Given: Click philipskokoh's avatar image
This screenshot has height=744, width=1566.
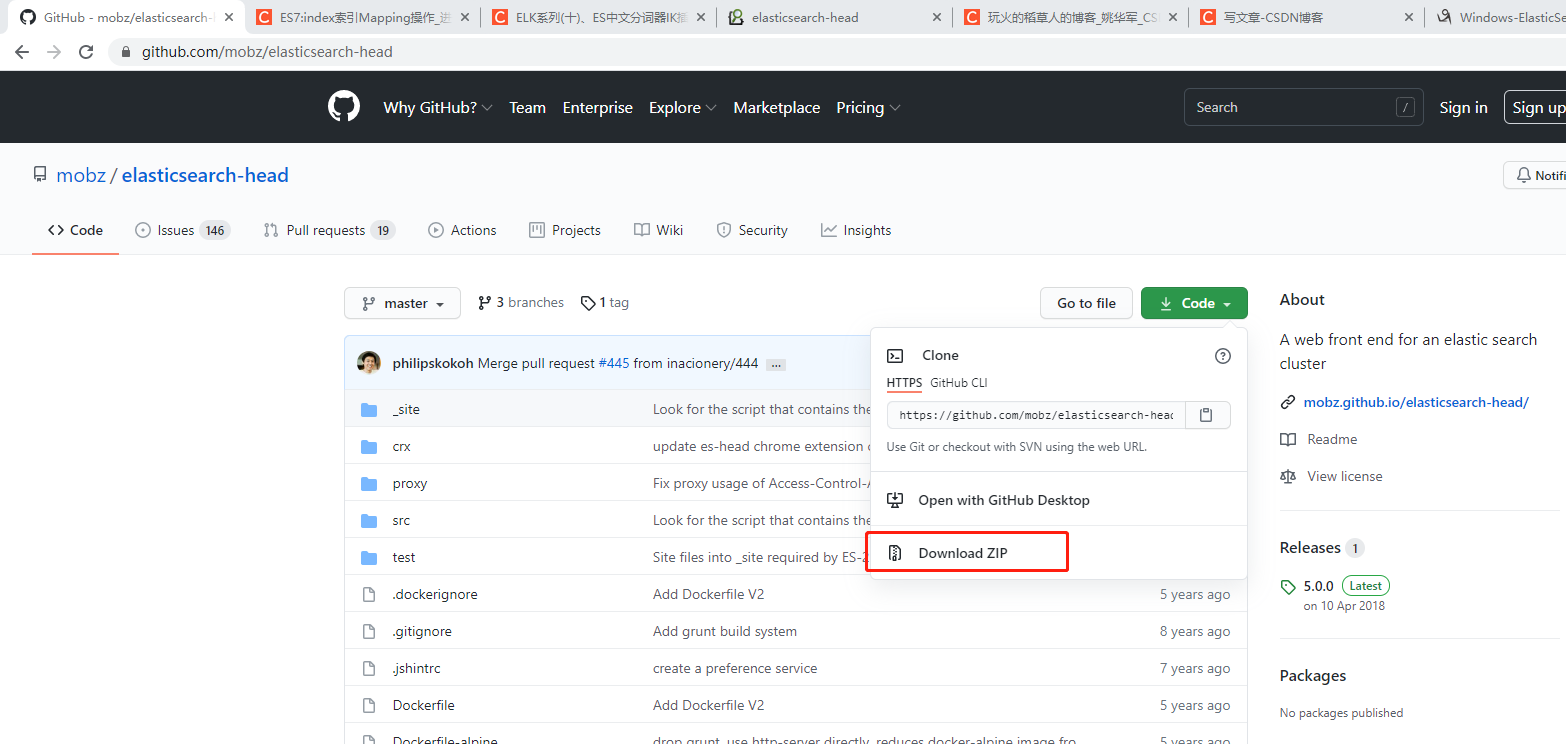Looking at the screenshot, I should coord(369,363).
